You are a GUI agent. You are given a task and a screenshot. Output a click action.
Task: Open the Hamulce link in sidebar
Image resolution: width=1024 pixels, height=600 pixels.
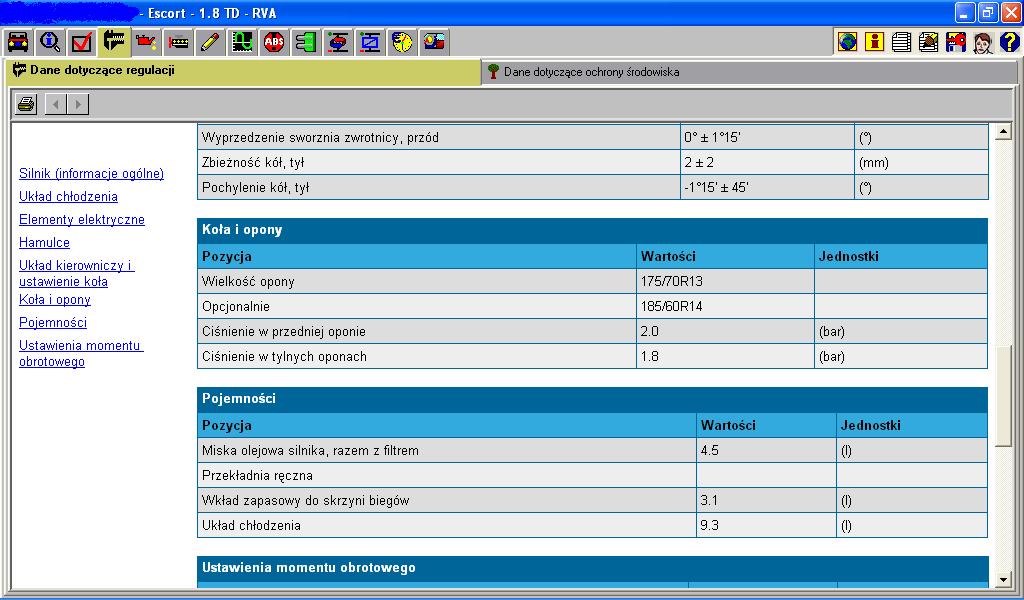point(44,243)
